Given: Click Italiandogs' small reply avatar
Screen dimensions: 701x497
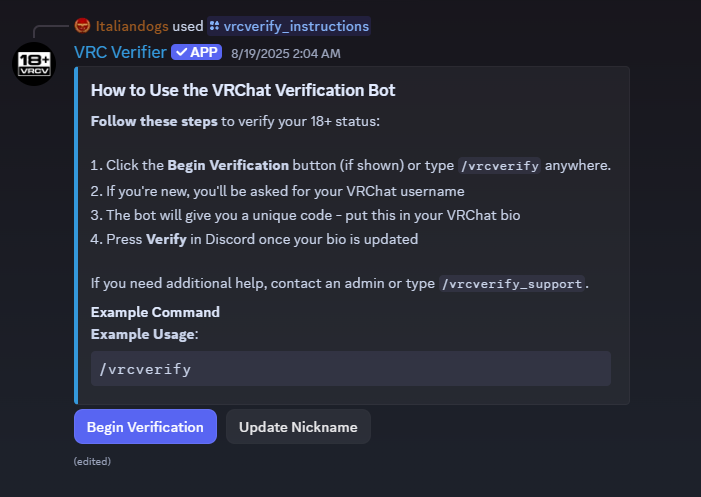Looking at the screenshot, I should [x=83, y=26].
